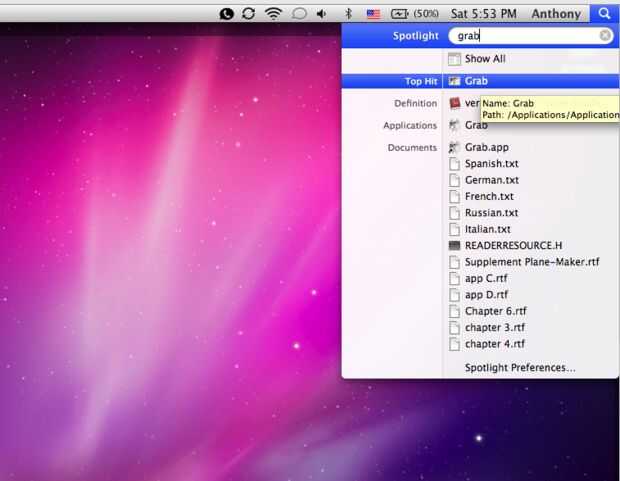
Task: Click the chat bubble menu icon
Action: pos(299,14)
